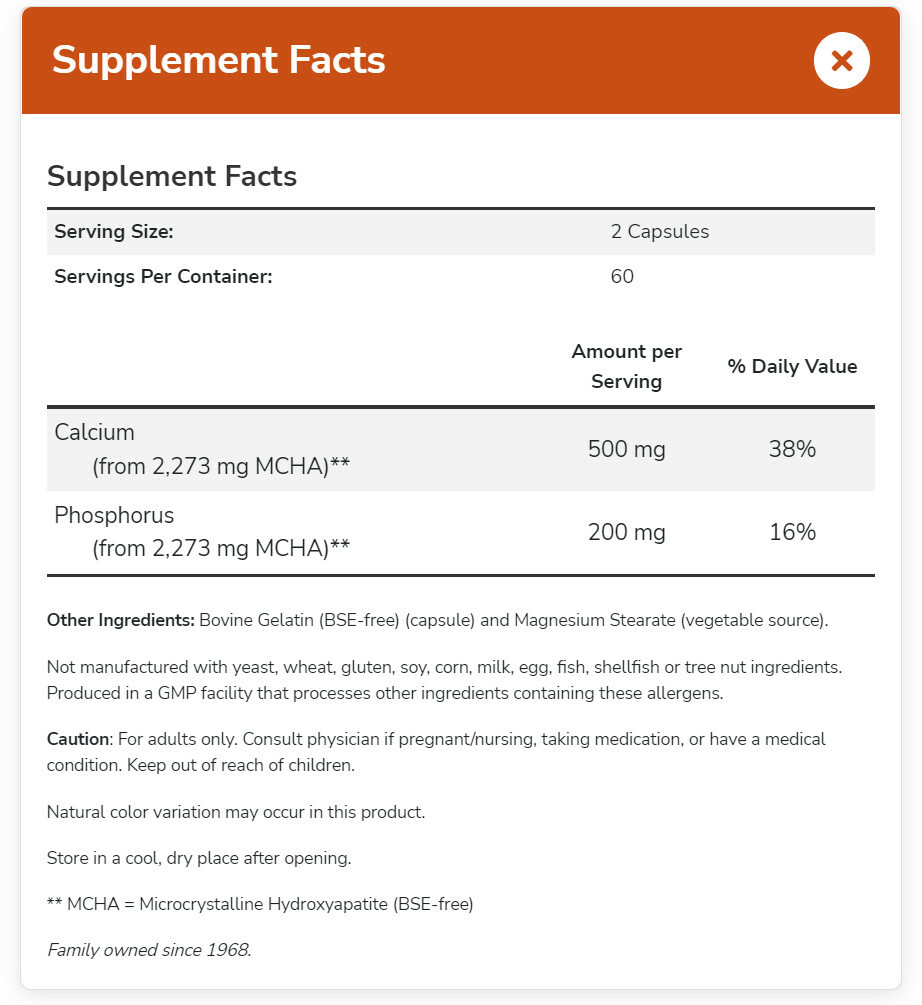Click the X icon in the orange header
Screen dimensions: 922x1005
[x=841, y=60]
